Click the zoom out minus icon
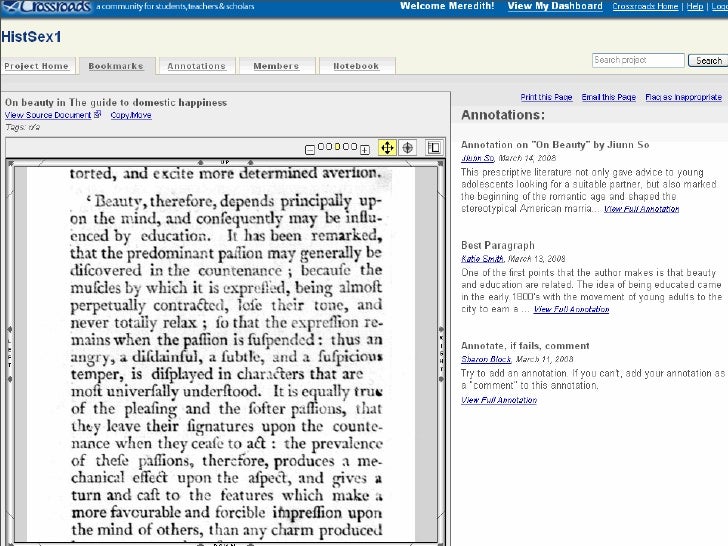728x546 pixels. (x=310, y=149)
